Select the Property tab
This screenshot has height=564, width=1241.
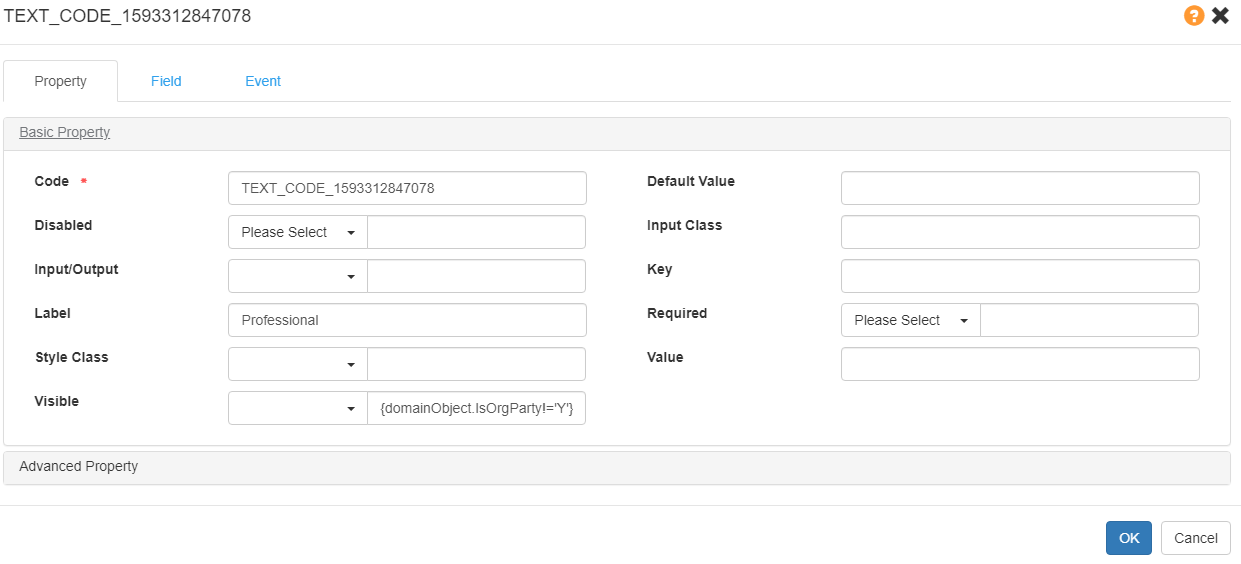coord(61,81)
